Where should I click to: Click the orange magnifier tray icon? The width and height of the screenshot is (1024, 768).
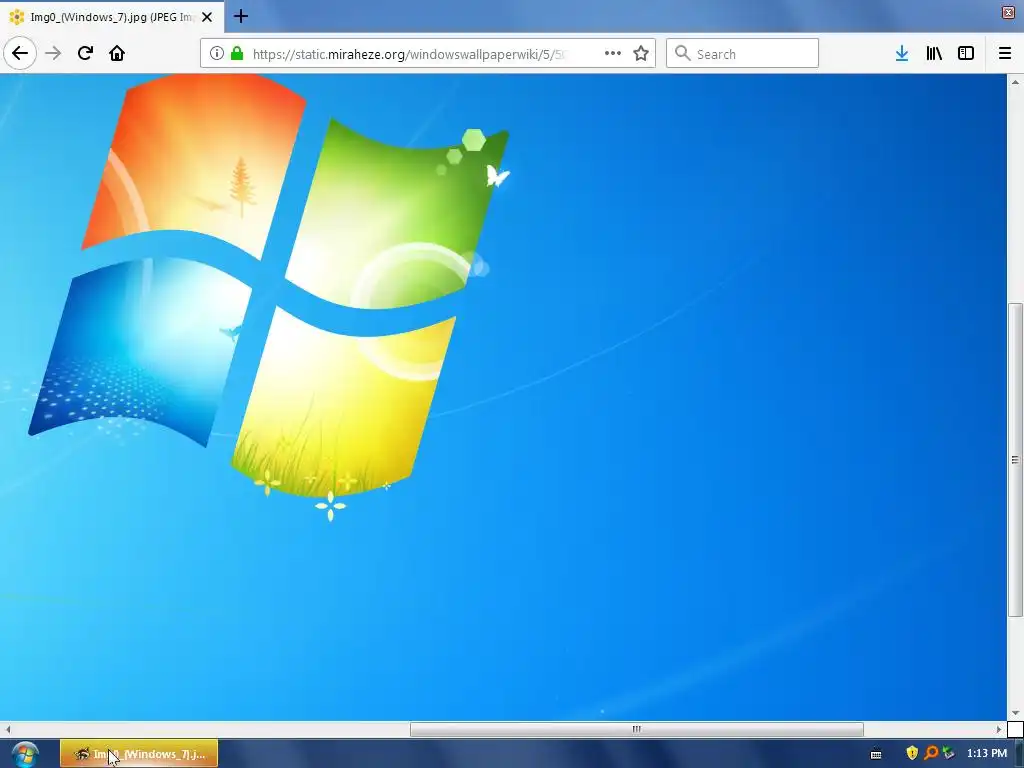931,754
